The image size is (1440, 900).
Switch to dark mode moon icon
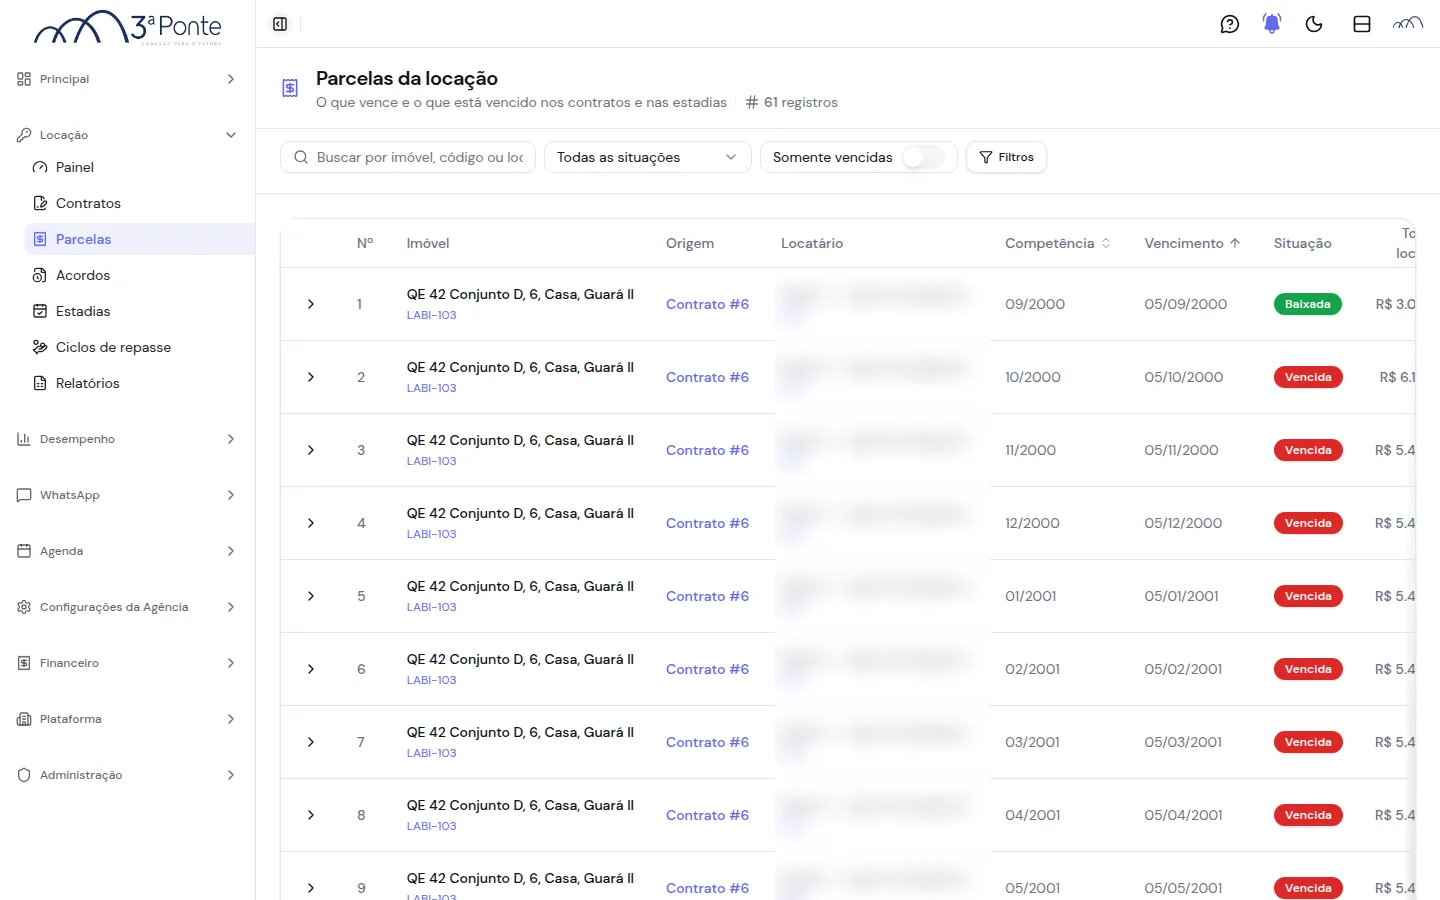1314,24
